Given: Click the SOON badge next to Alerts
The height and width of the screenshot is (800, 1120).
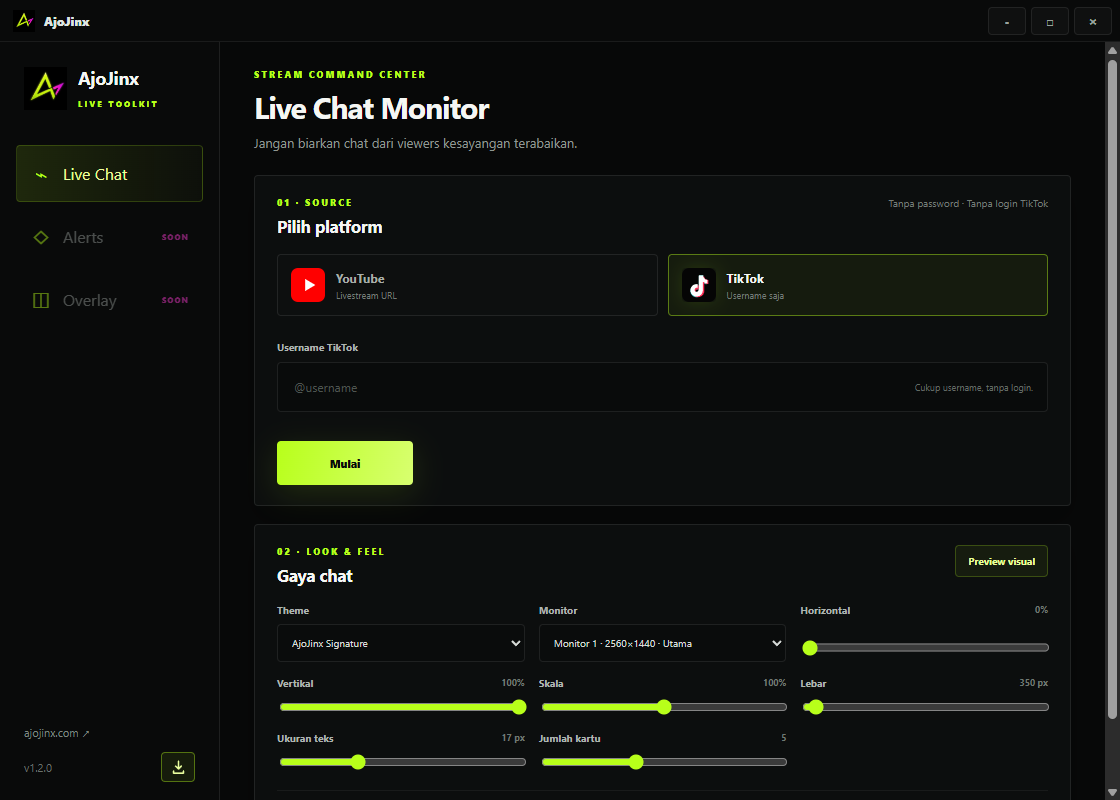Looking at the screenshot, I should [175, 237].
